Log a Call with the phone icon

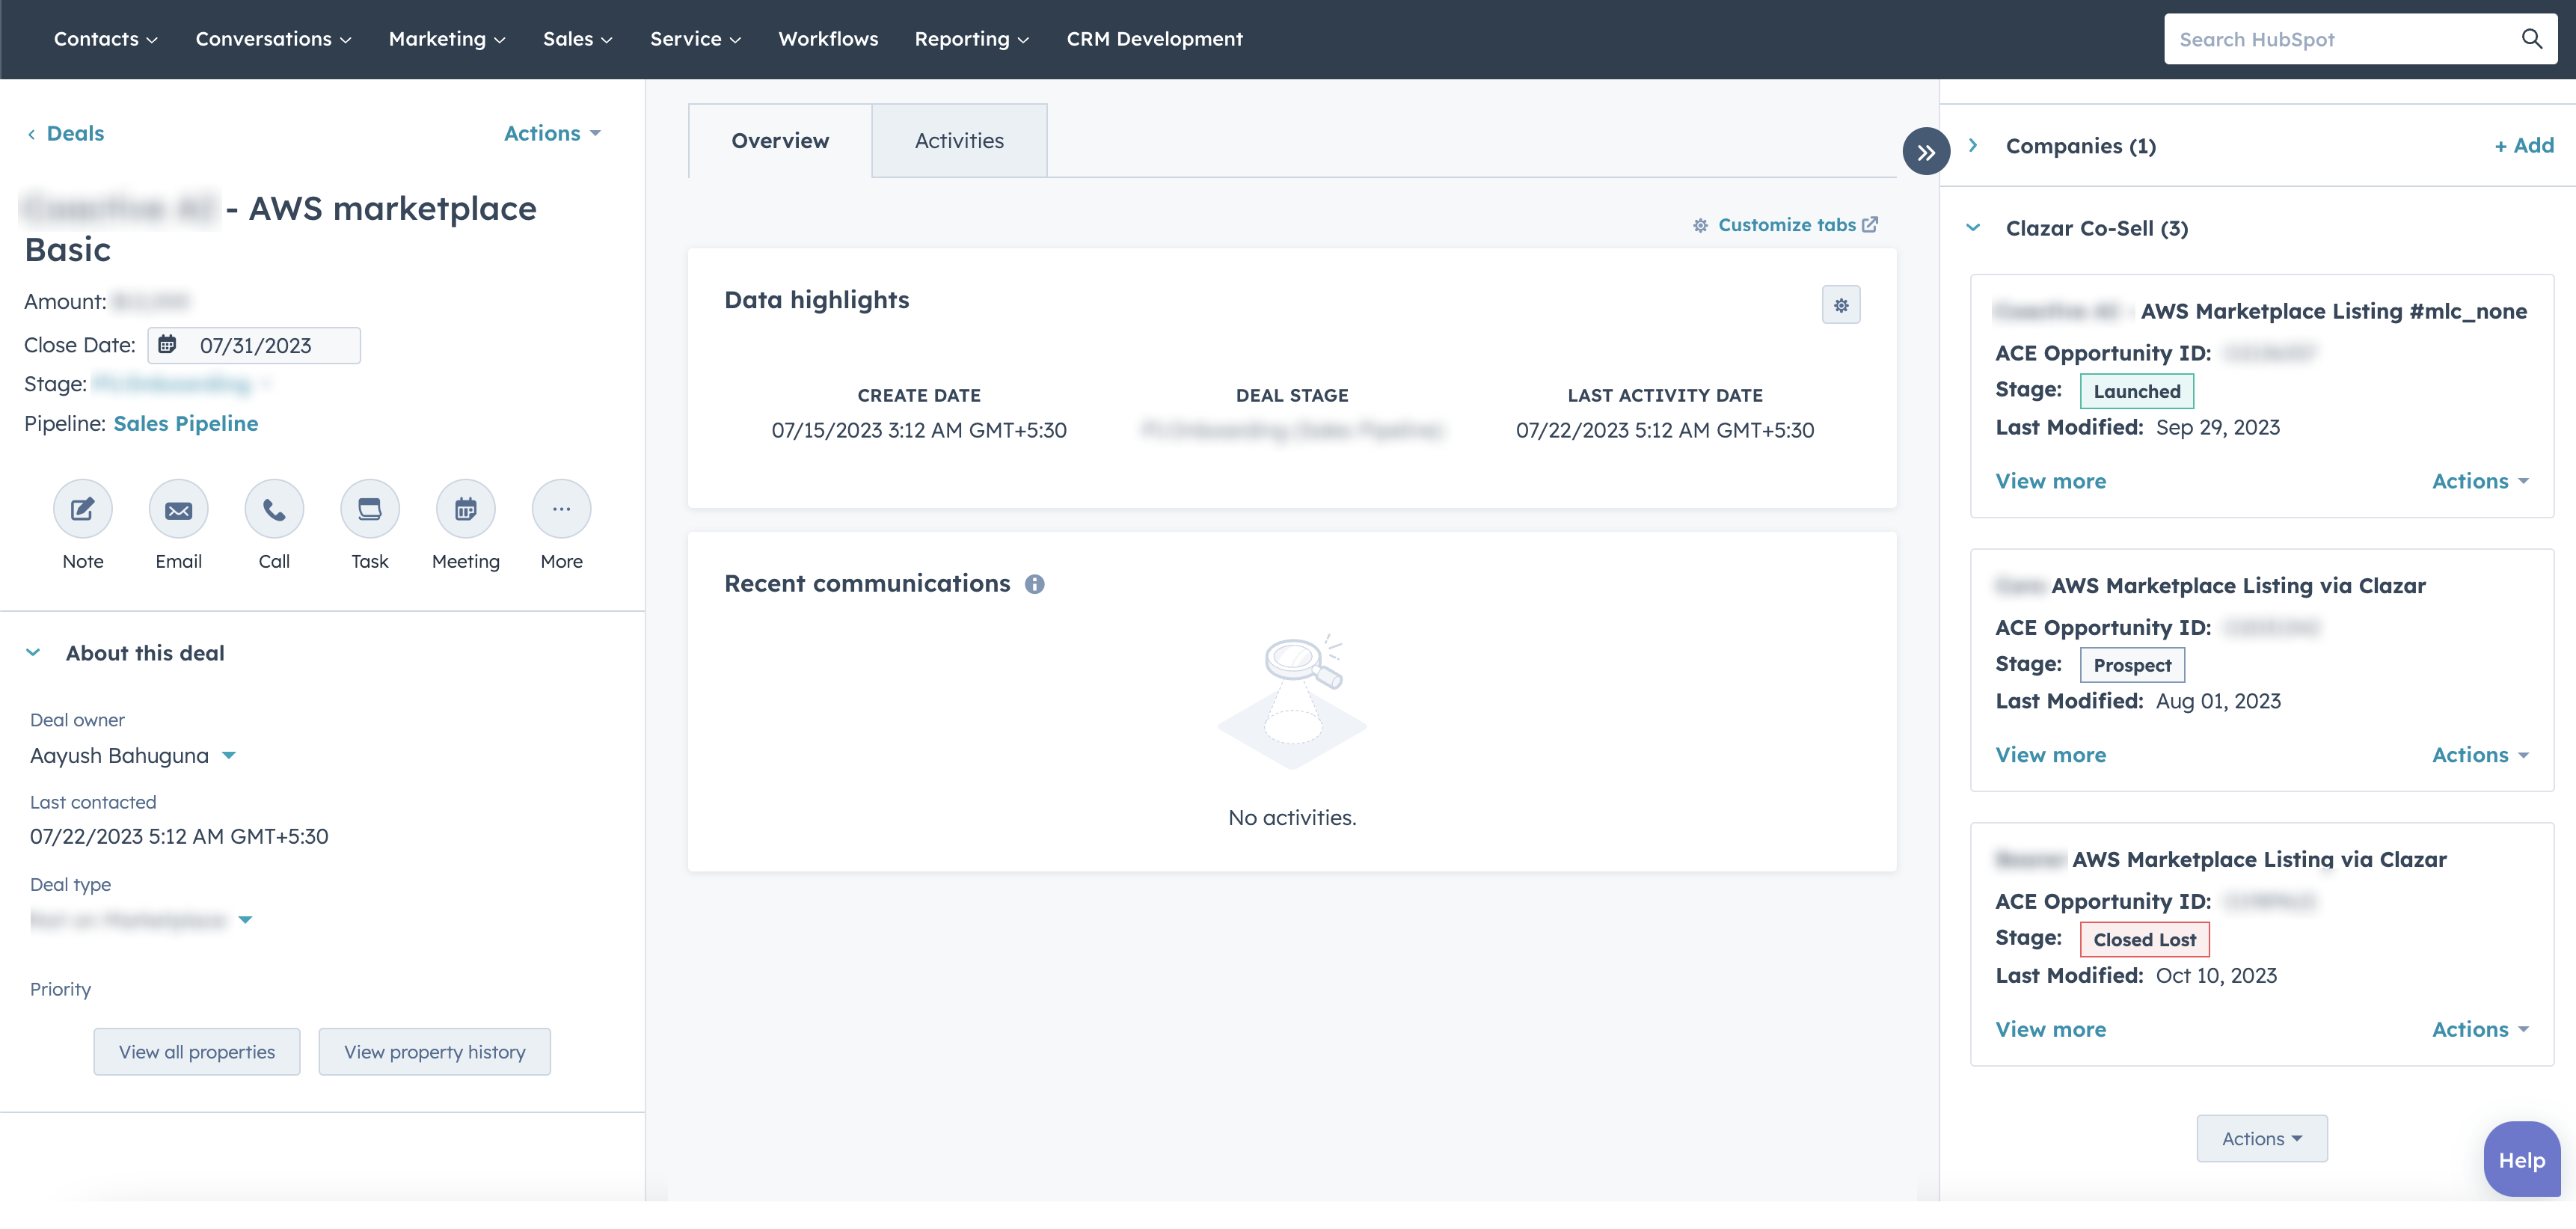coord(274,510)
